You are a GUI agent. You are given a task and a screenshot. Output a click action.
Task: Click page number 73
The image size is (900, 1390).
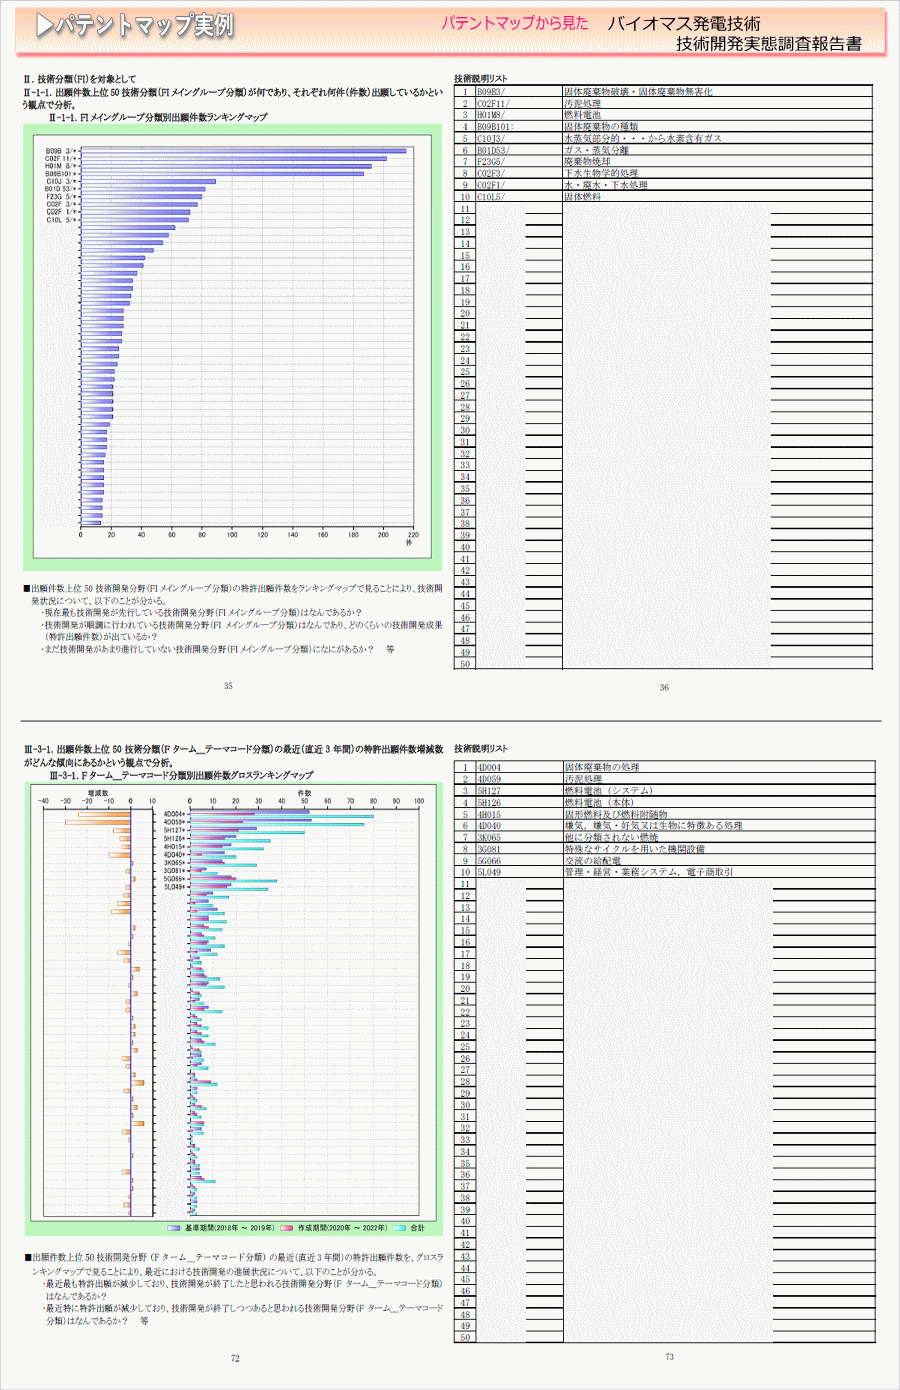(x=669, y=1357)
